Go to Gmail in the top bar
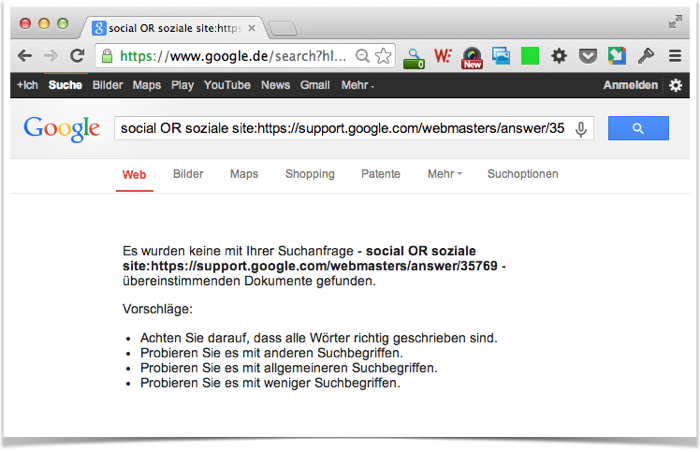 click(x=315, y=86)
